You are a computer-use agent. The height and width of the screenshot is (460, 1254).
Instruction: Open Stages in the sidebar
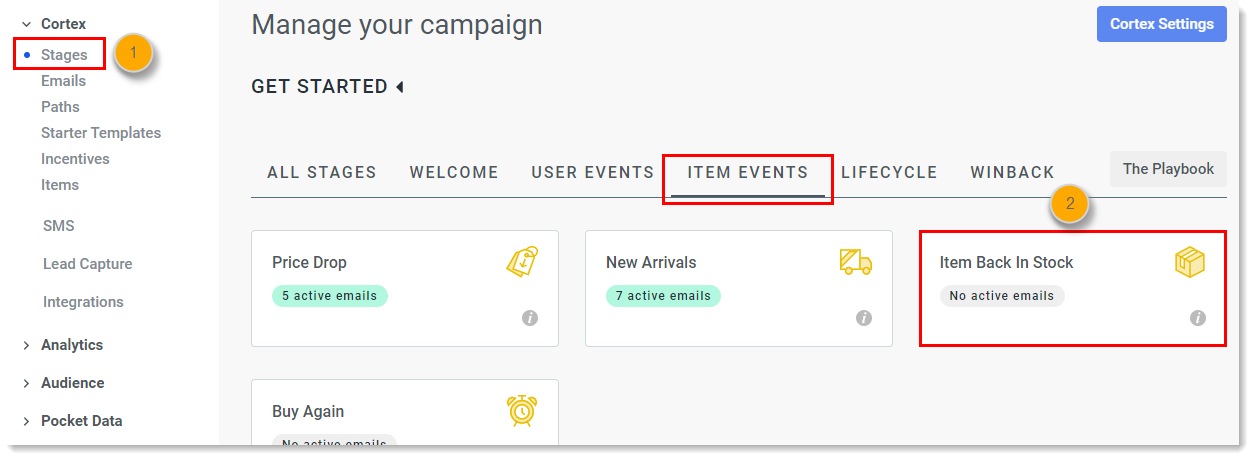point(64,55)
